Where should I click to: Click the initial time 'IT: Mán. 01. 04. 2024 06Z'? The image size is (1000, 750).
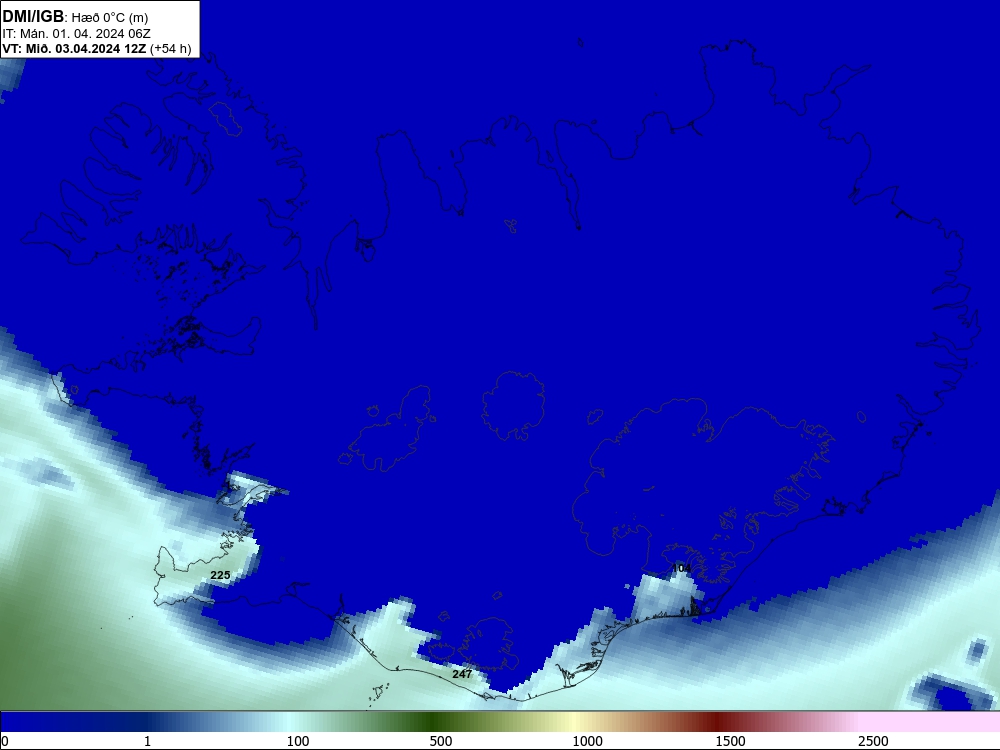coord(77,34)
